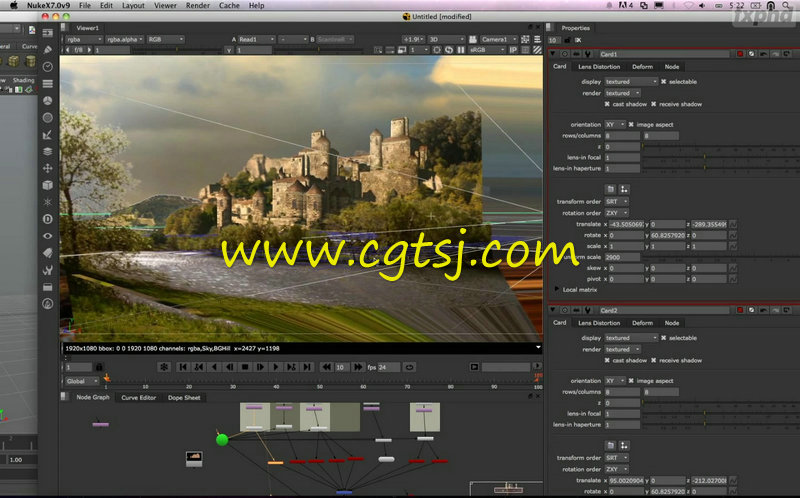The image size is (800, 498).
Task: Open the Merge nodes toolbar menu
Action: coord(48,152)
